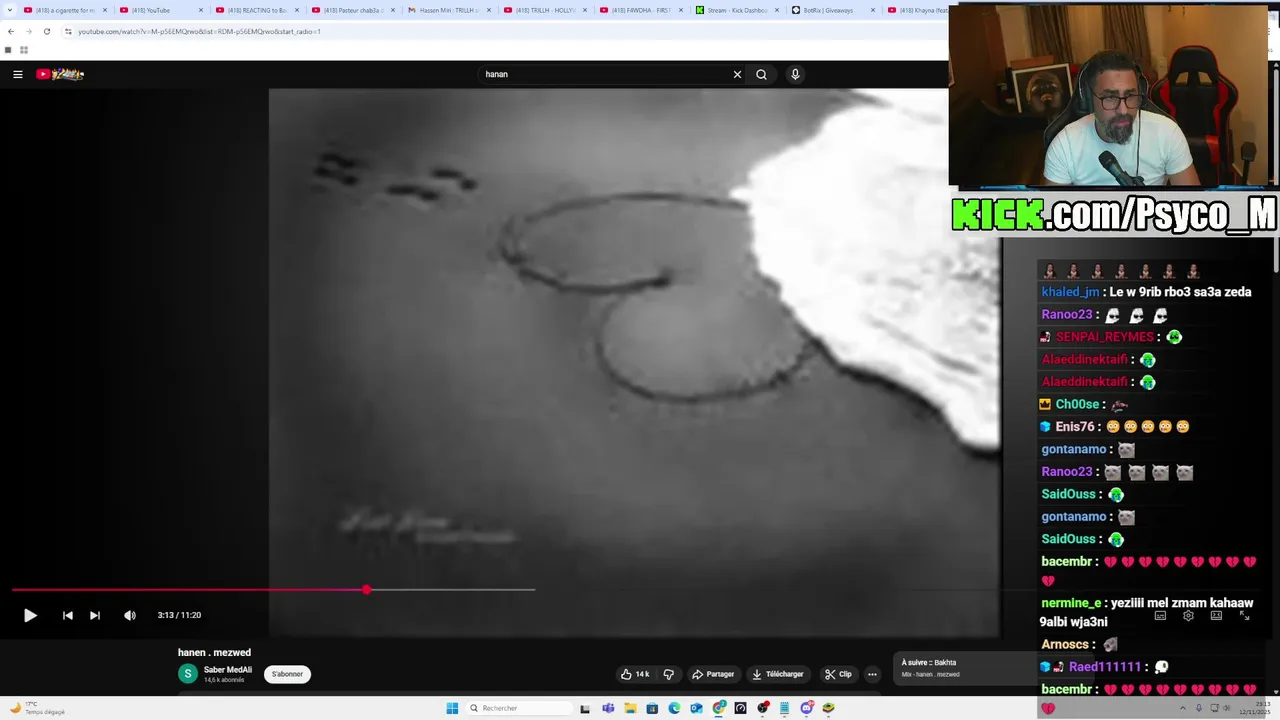
Task: Click the Télécharger download button
Action: click(x=777, y=674)
